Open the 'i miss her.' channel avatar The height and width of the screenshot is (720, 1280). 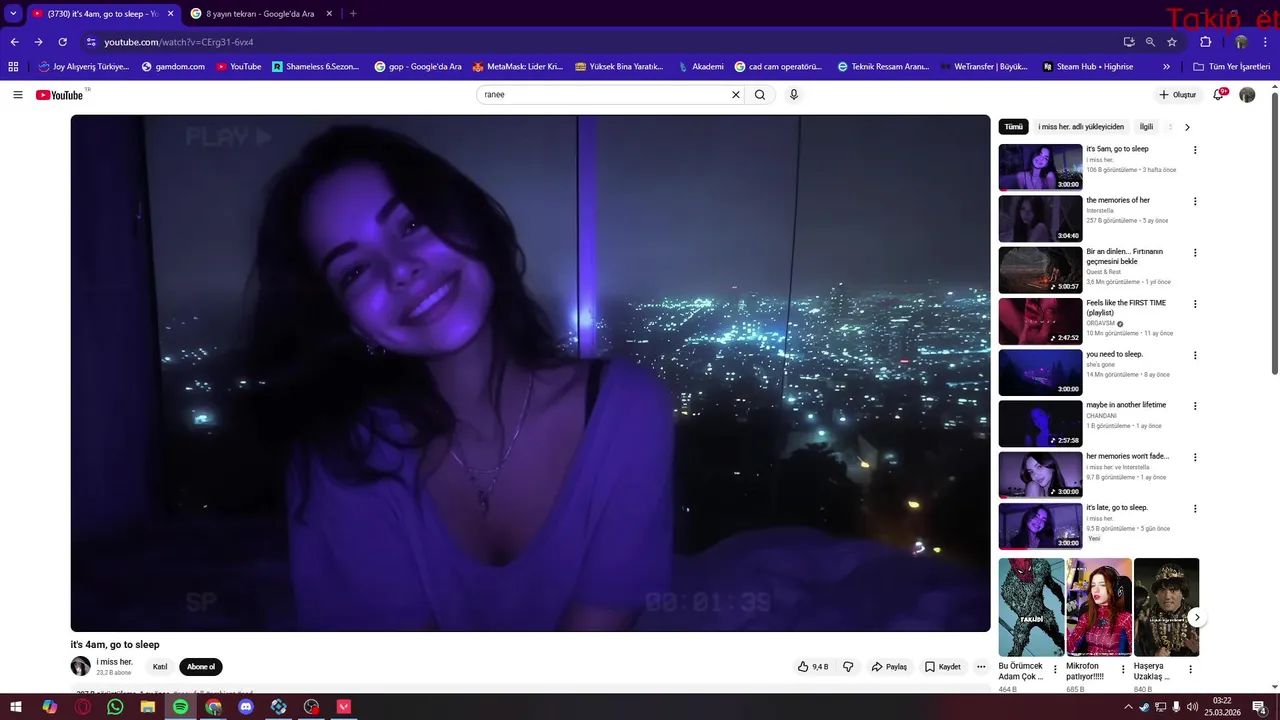(x=80, y=666)
